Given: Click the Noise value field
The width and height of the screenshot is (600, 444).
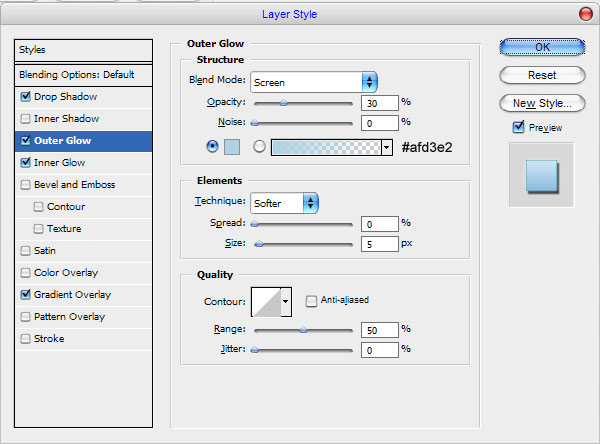Looking at the screenshot, I should coord(380,123).
